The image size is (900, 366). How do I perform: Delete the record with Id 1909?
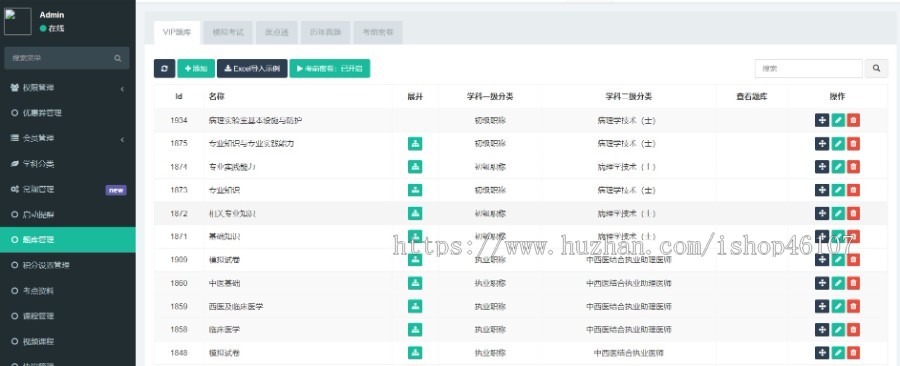click(854, 259)
